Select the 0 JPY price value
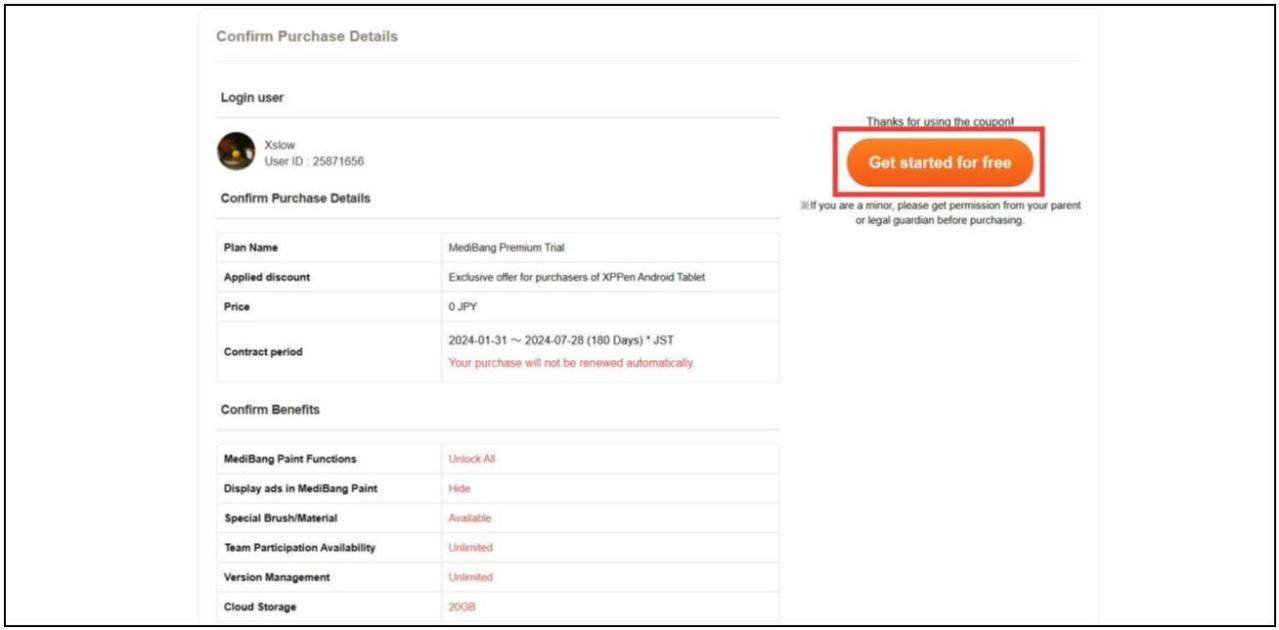Viewport: 1279px width, 630px height. click(x=463, y=307)
